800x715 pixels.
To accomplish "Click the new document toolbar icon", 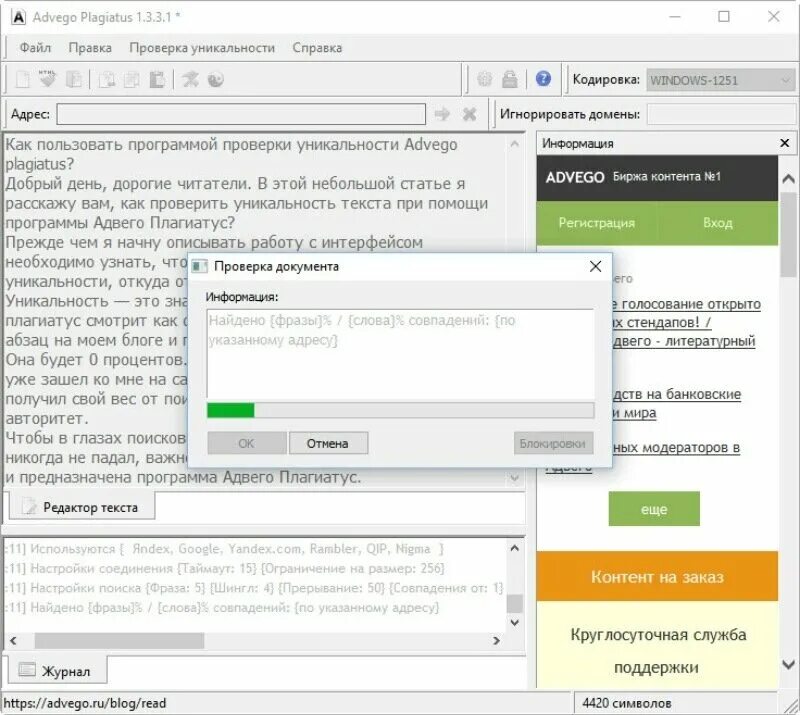I will [23, 79].
